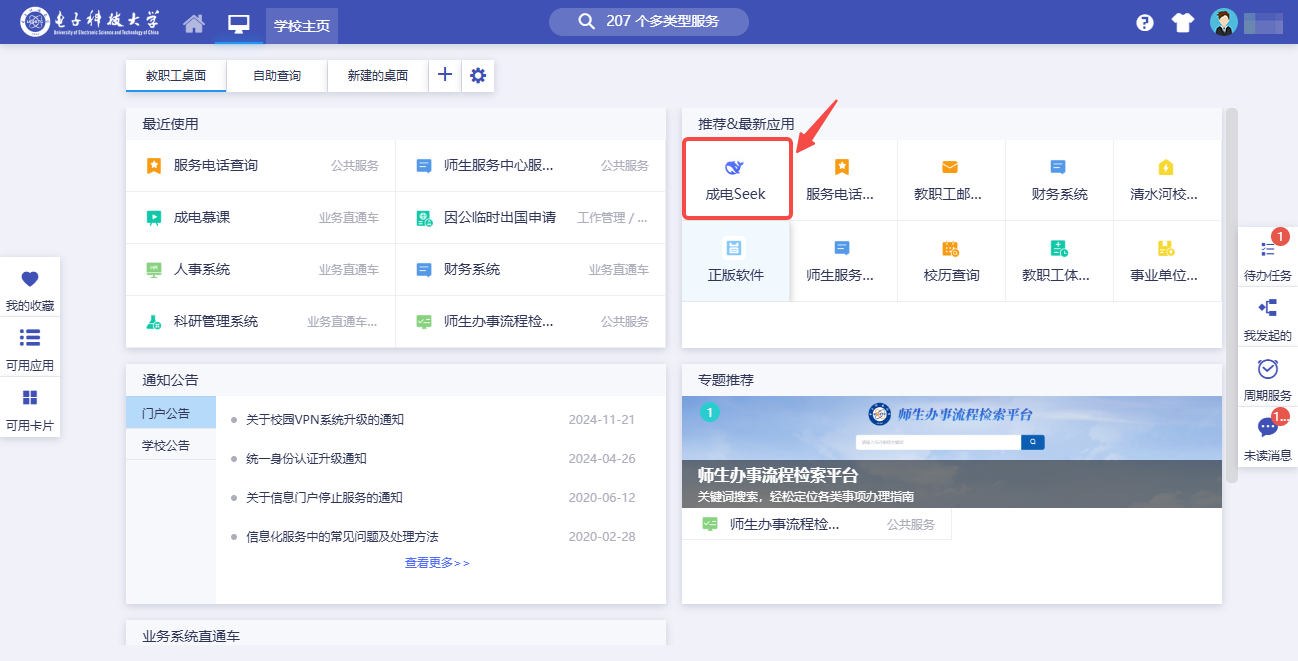
Task: Click the desktop monitor icon in header
Action: tap(238, 23)
